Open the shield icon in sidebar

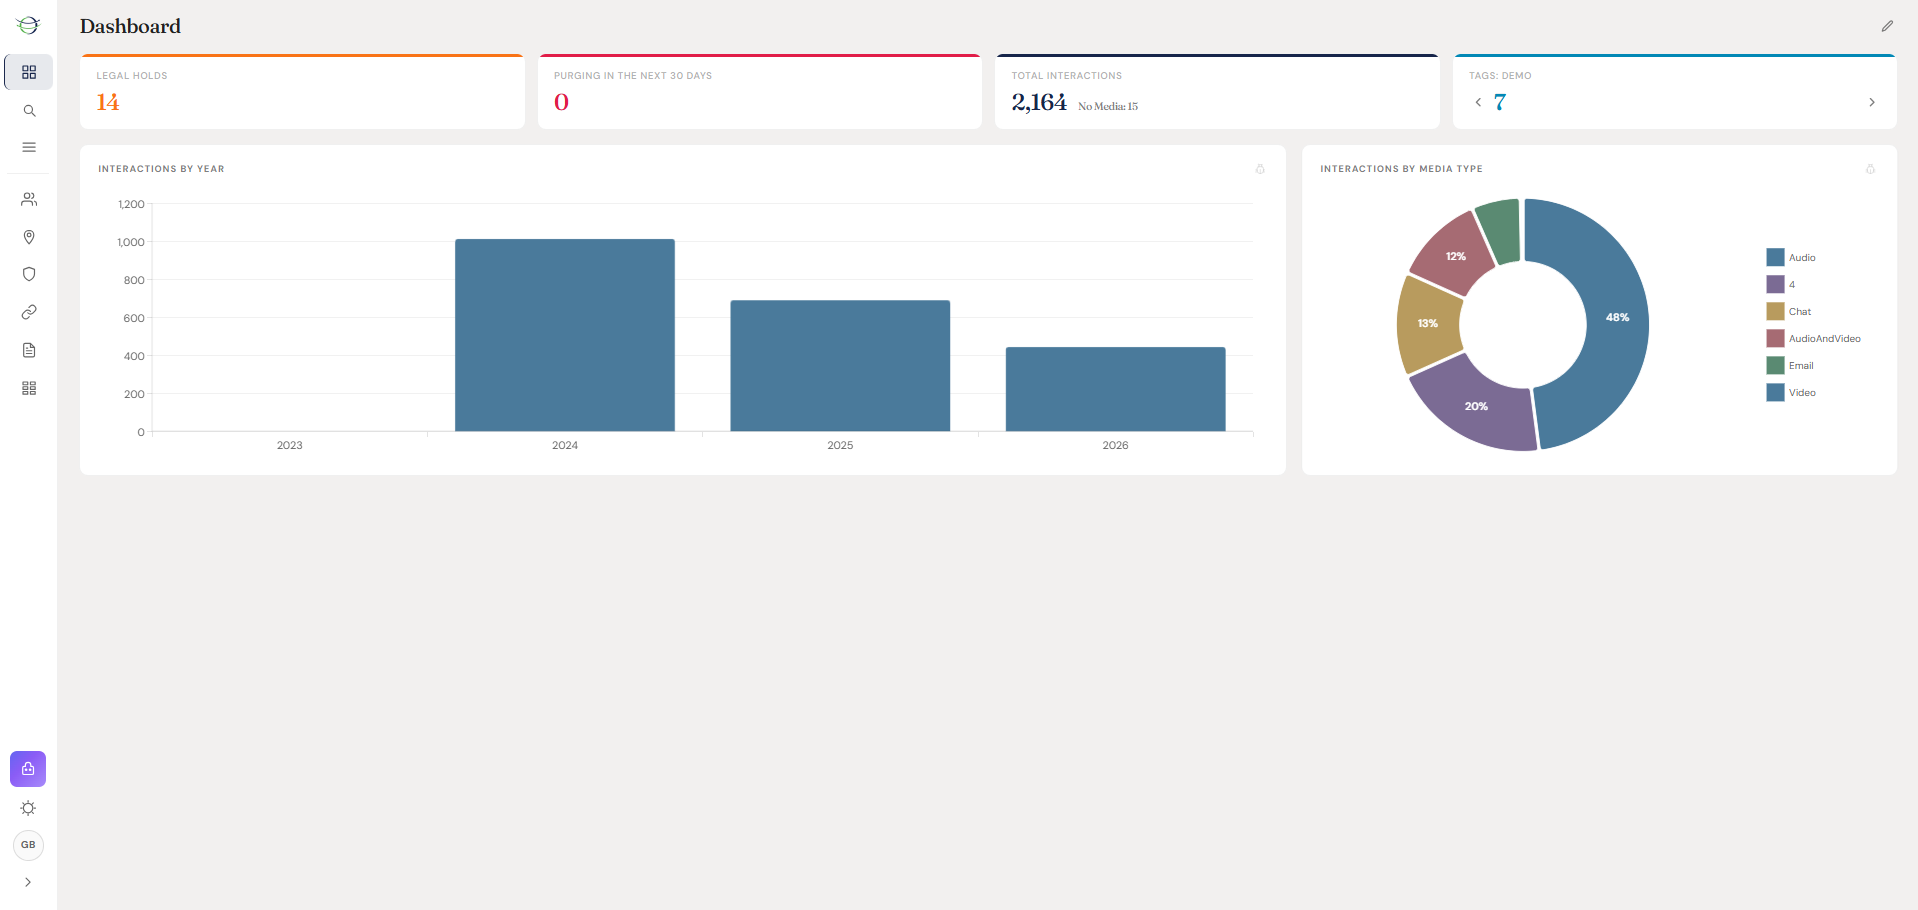pos(29,274)
